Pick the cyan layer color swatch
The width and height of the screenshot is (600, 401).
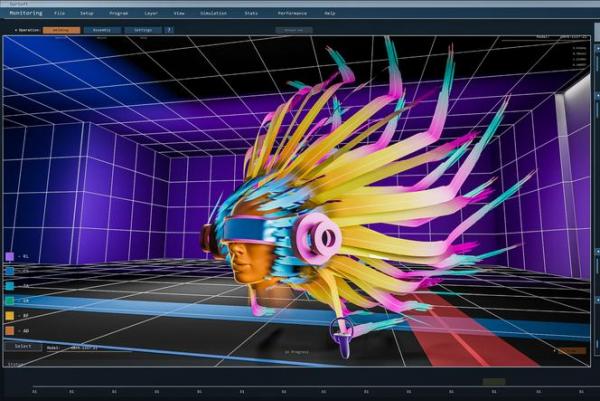10,286
